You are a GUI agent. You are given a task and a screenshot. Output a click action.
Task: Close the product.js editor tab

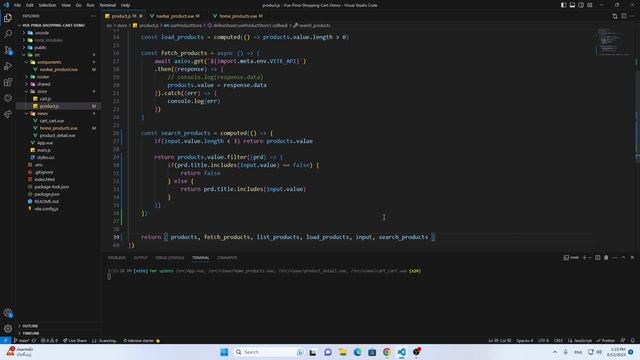coord(141,16)
